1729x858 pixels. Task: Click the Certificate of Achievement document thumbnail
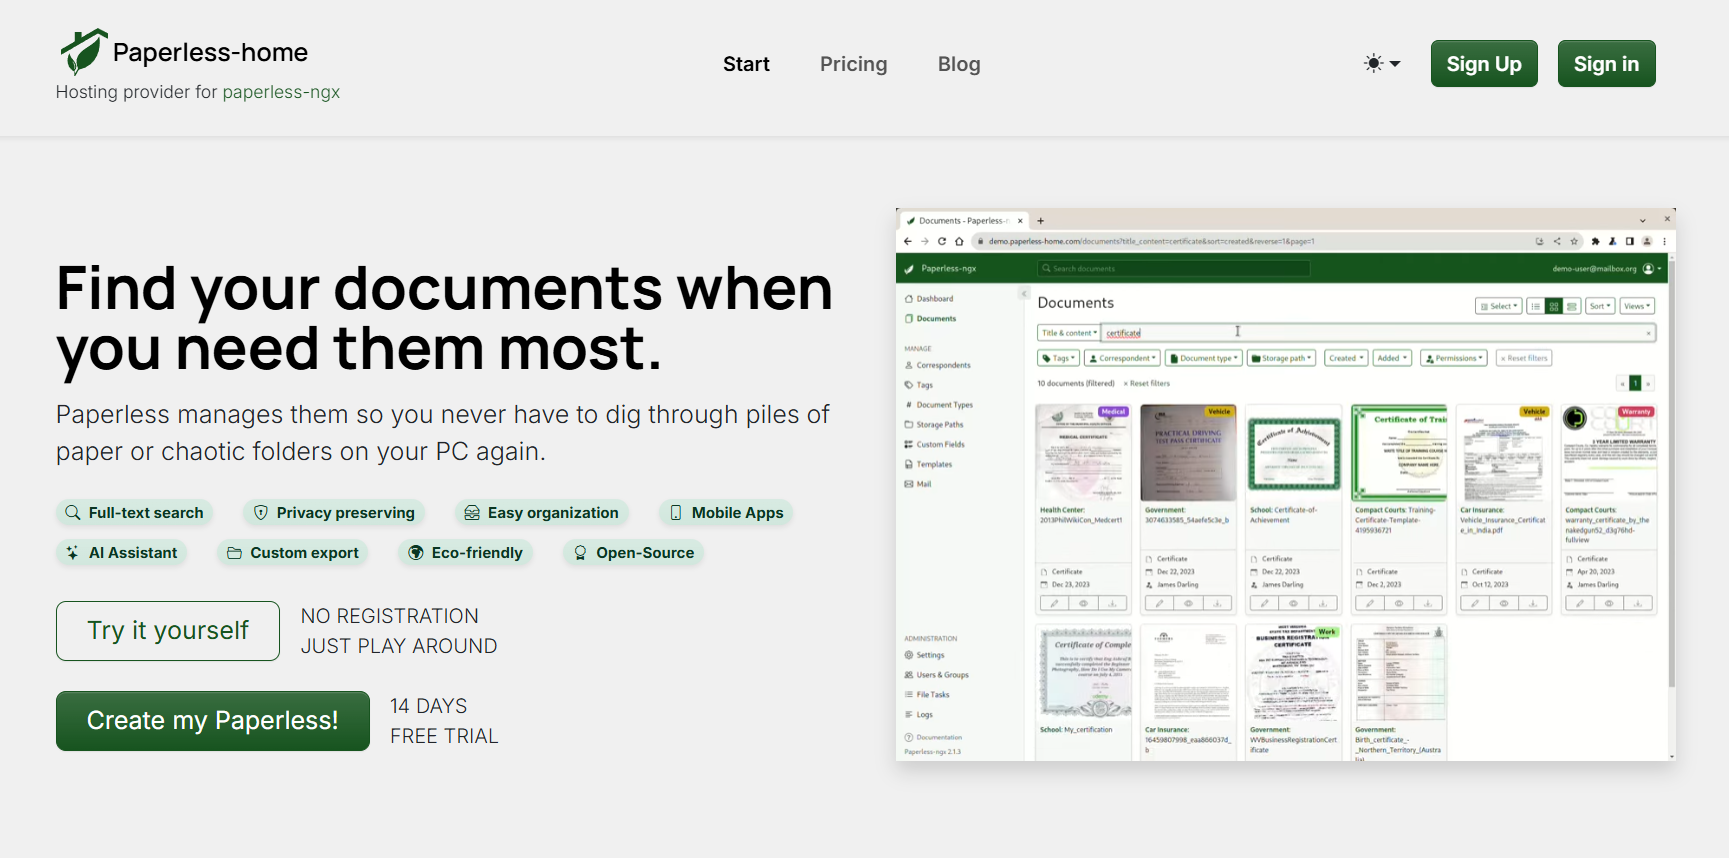click(x=1295, y=452)
